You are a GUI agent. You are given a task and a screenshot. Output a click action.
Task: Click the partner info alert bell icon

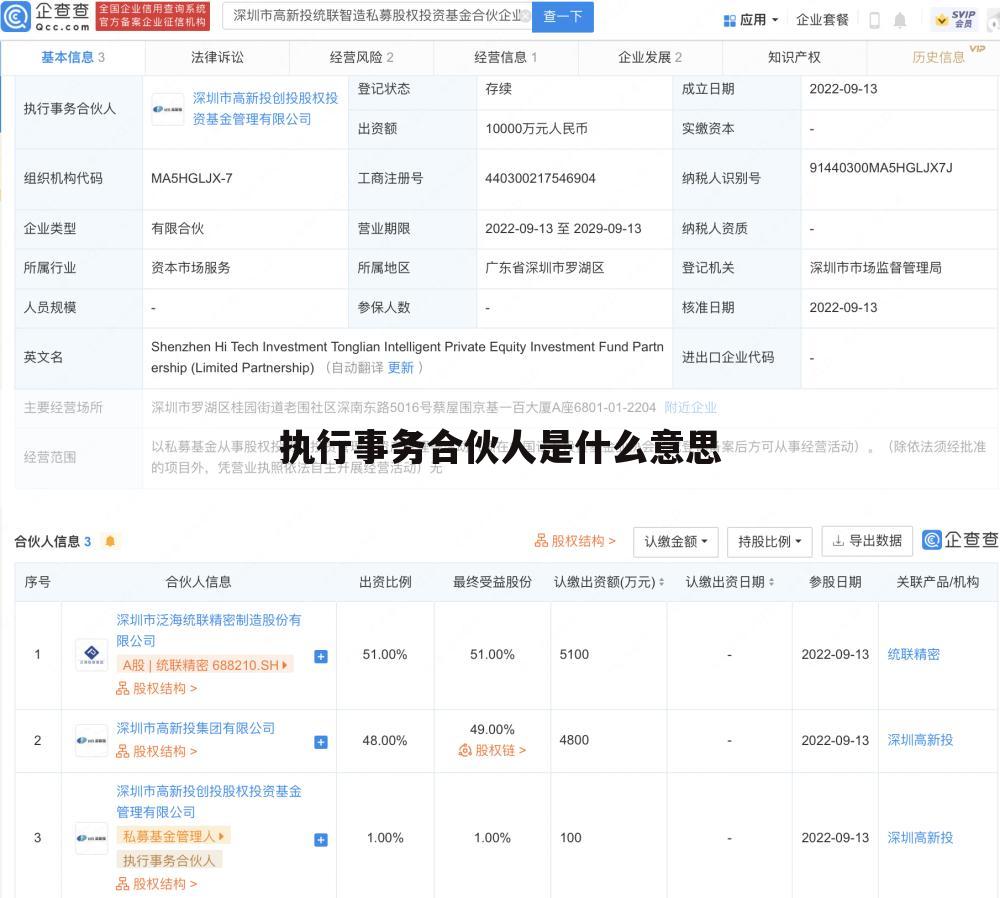[110, 541]
